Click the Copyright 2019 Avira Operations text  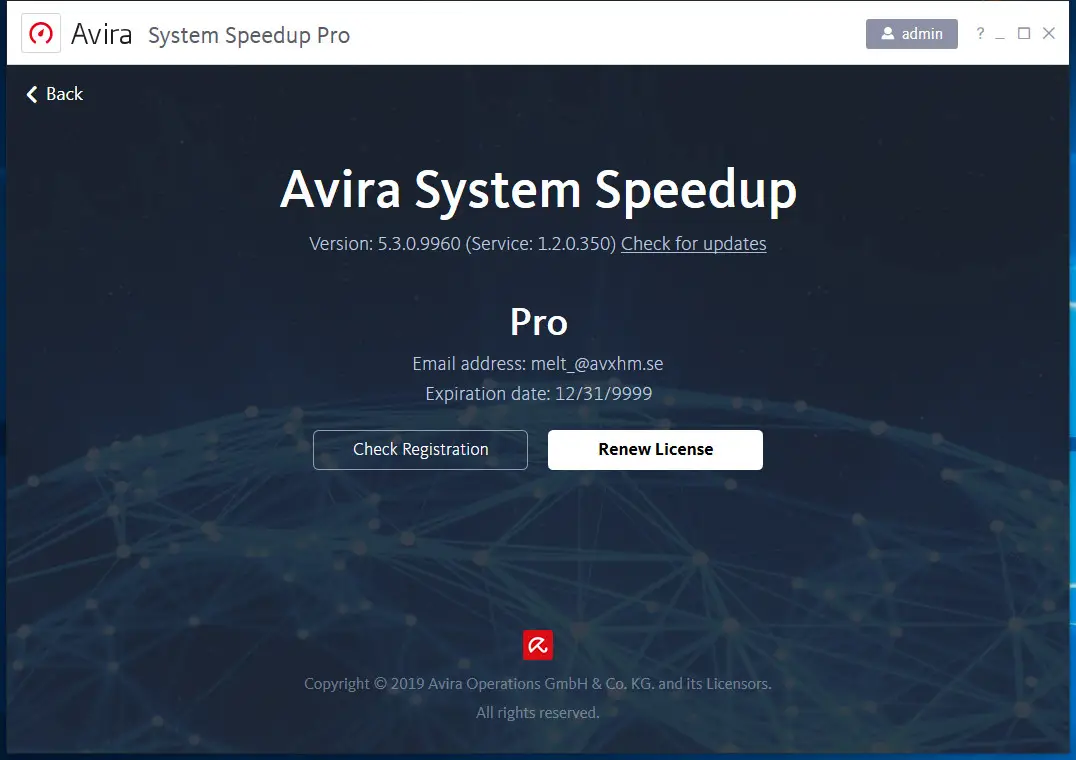tap(538, 684)
